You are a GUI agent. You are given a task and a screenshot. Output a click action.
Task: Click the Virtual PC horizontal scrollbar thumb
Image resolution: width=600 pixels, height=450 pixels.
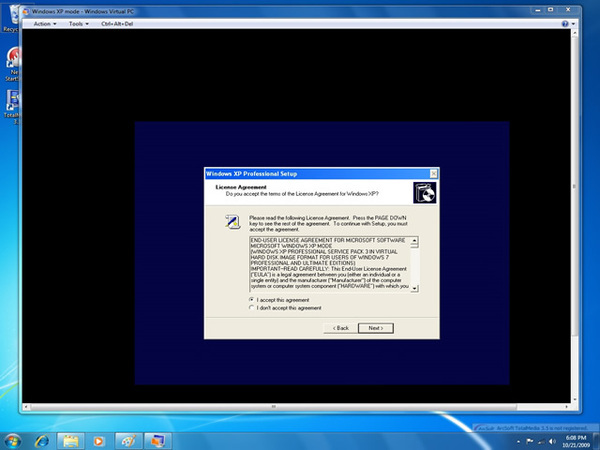click(x=273, y=406)
